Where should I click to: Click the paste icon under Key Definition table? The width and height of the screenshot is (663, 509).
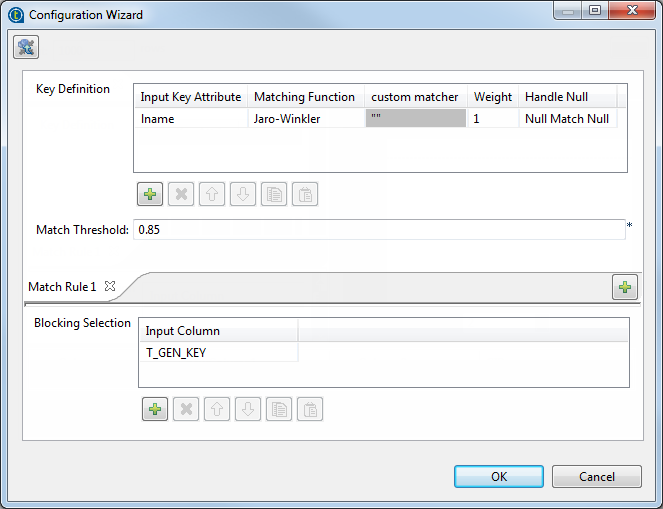coord(305,194)
